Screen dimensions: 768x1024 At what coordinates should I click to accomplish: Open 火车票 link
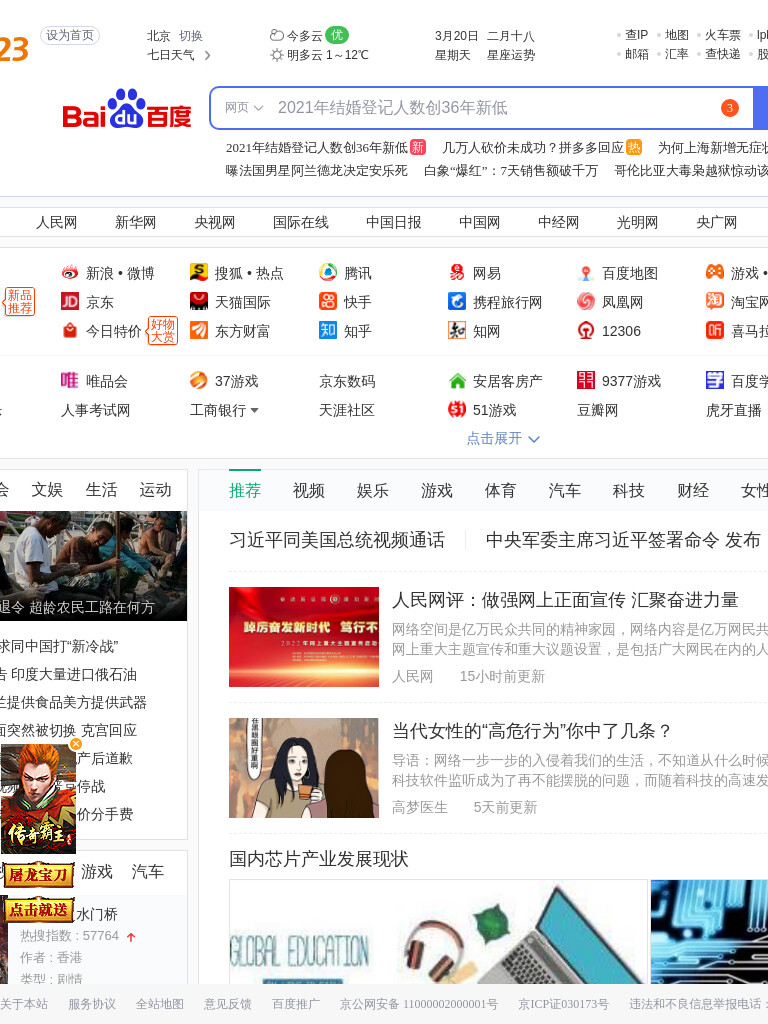click(x=723, y=35)
